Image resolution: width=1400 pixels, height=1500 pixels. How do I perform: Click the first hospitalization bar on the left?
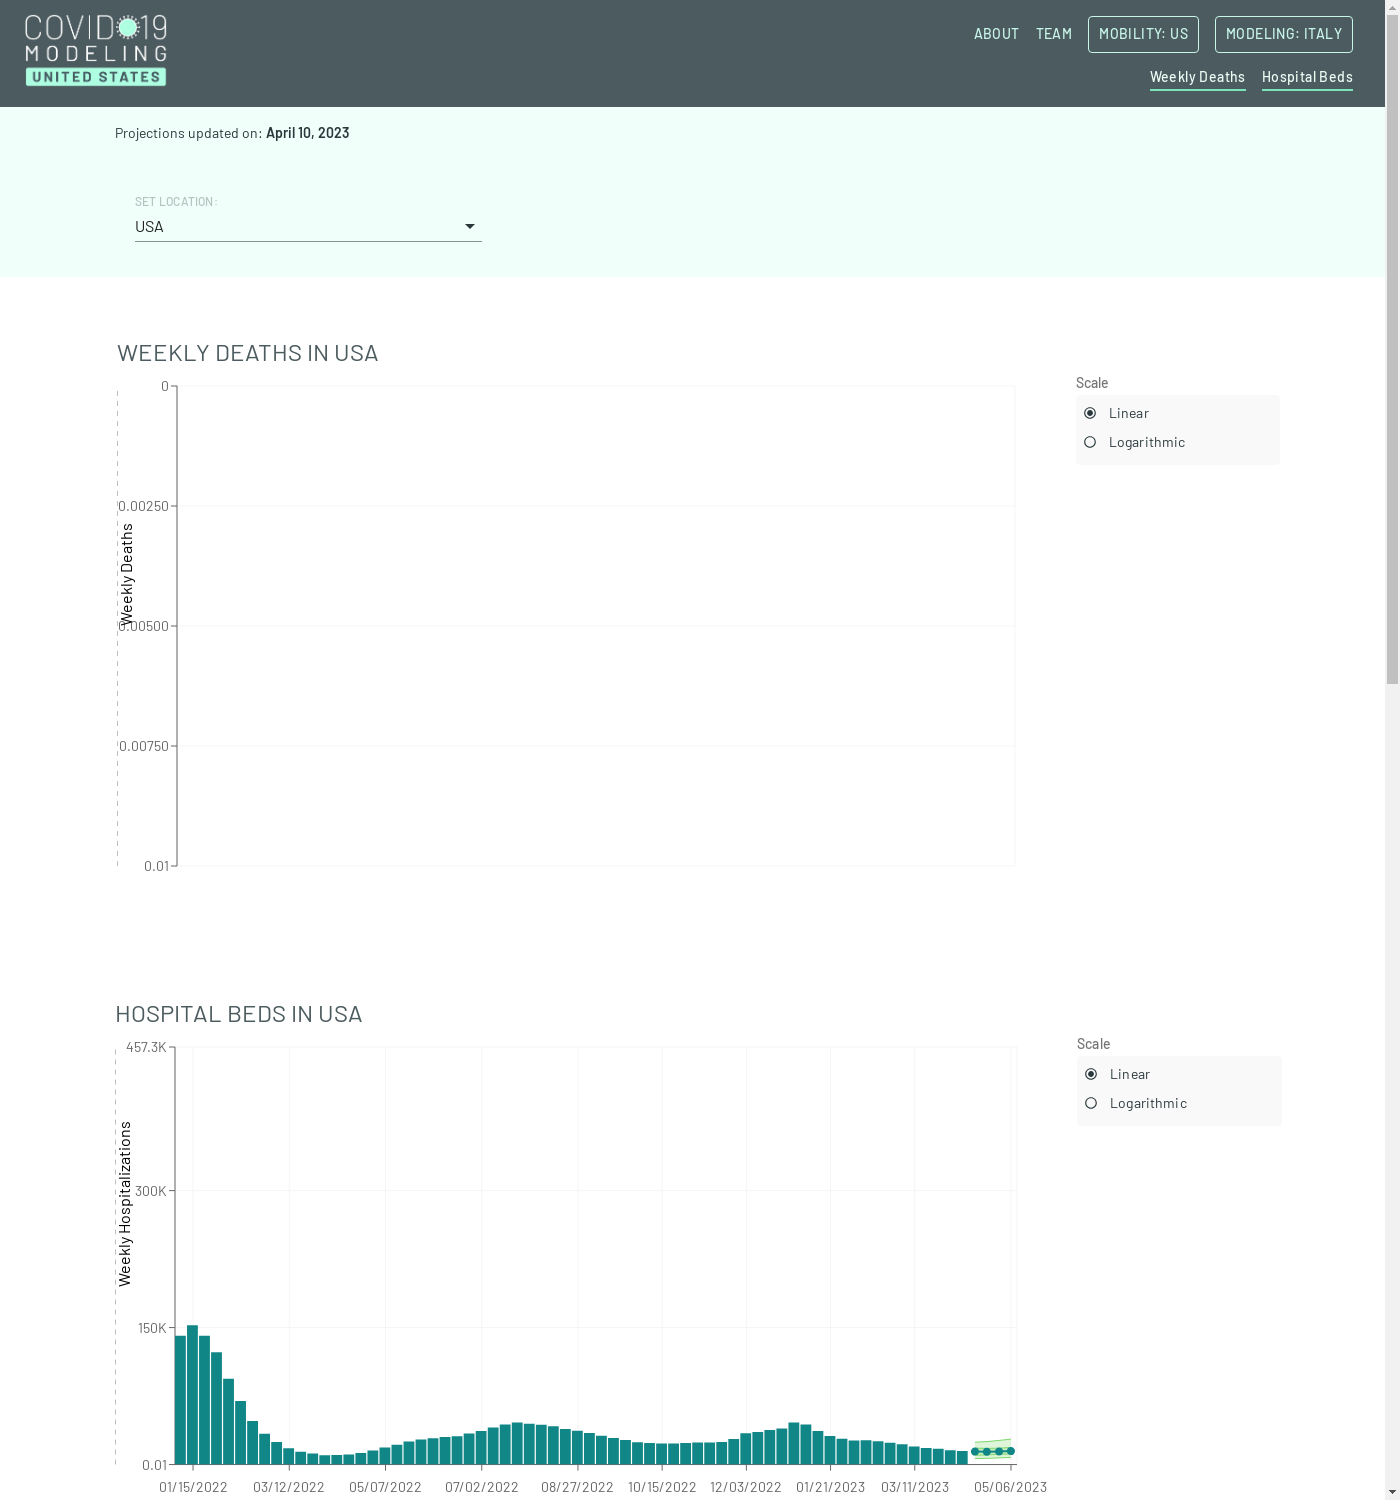[x=180, y=1400]
